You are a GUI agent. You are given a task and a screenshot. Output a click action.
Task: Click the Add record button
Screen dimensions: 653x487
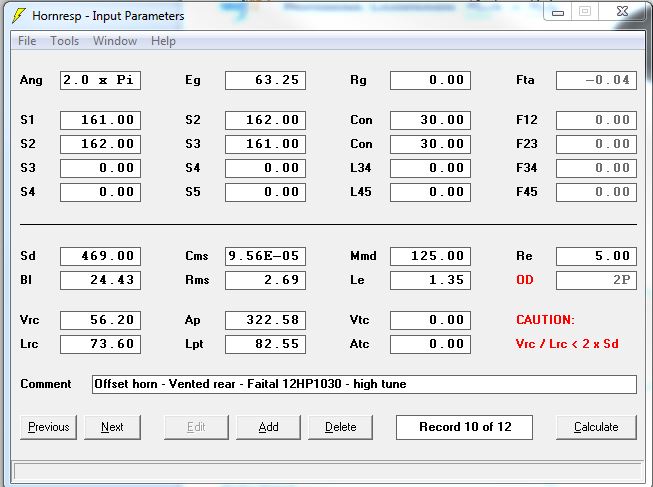click(268, 427)
